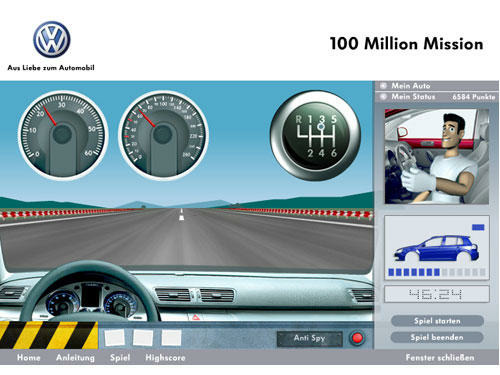
Task: Click the Volkswagen logo
Action: point(52,39)
